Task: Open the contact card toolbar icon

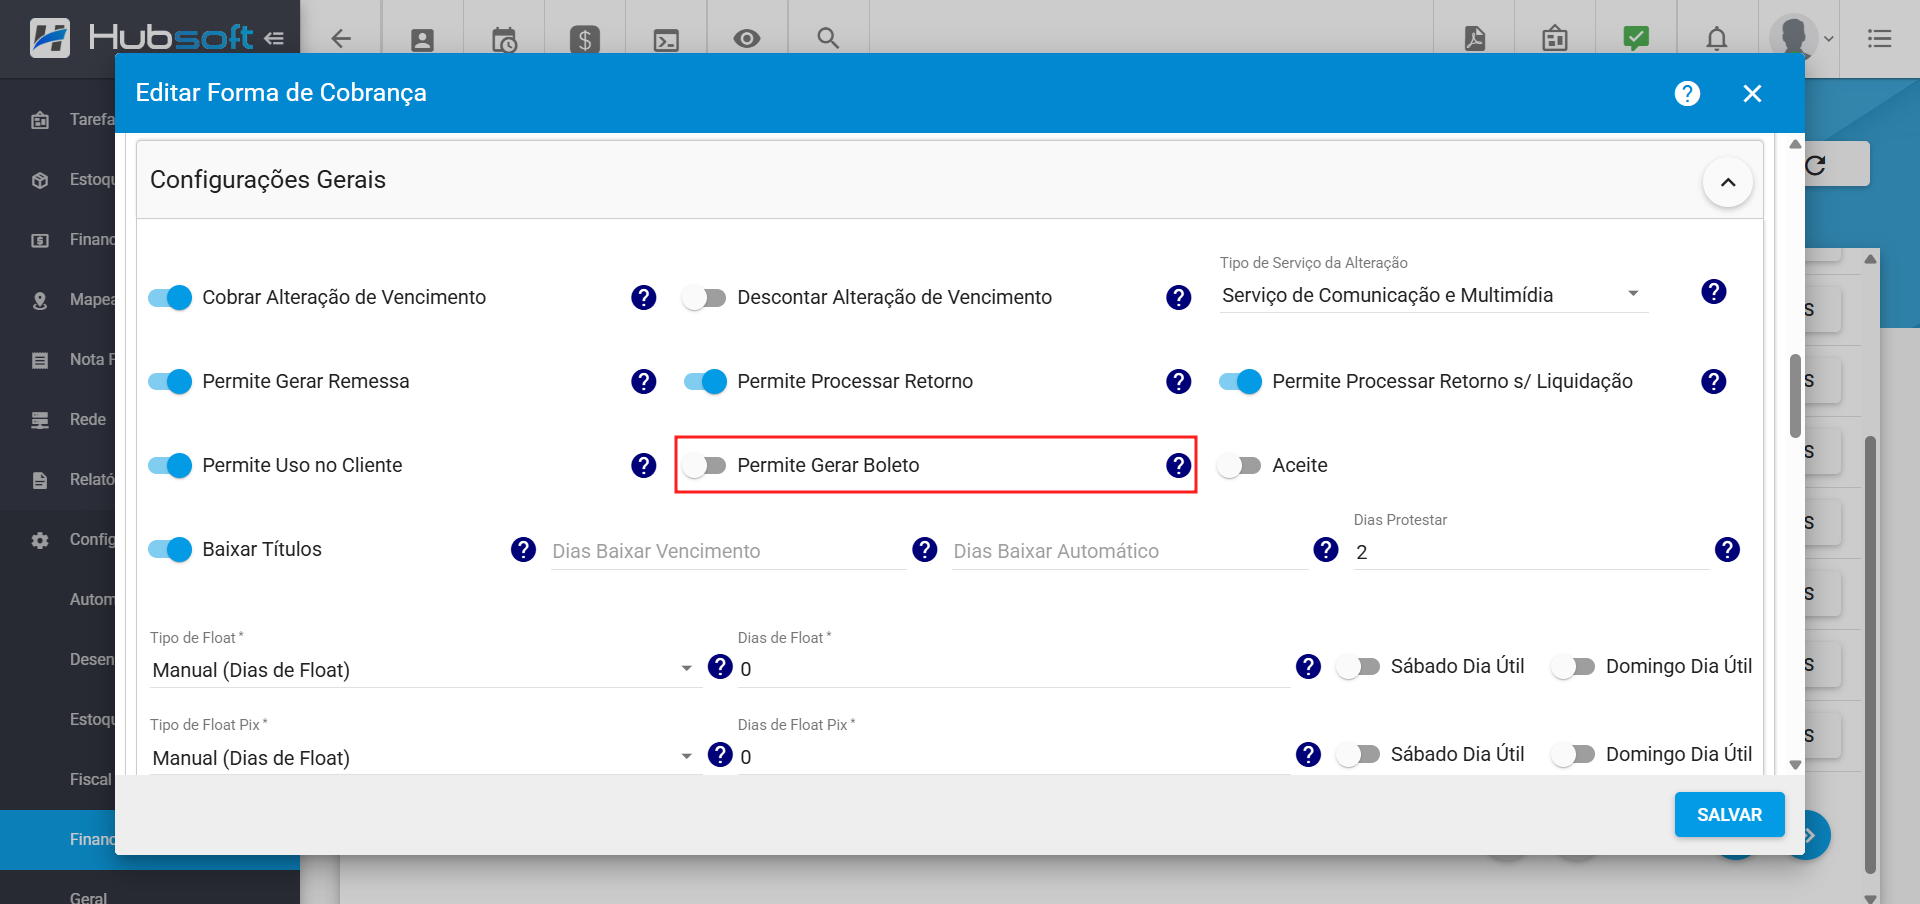Action: click(x=422, y=40)
